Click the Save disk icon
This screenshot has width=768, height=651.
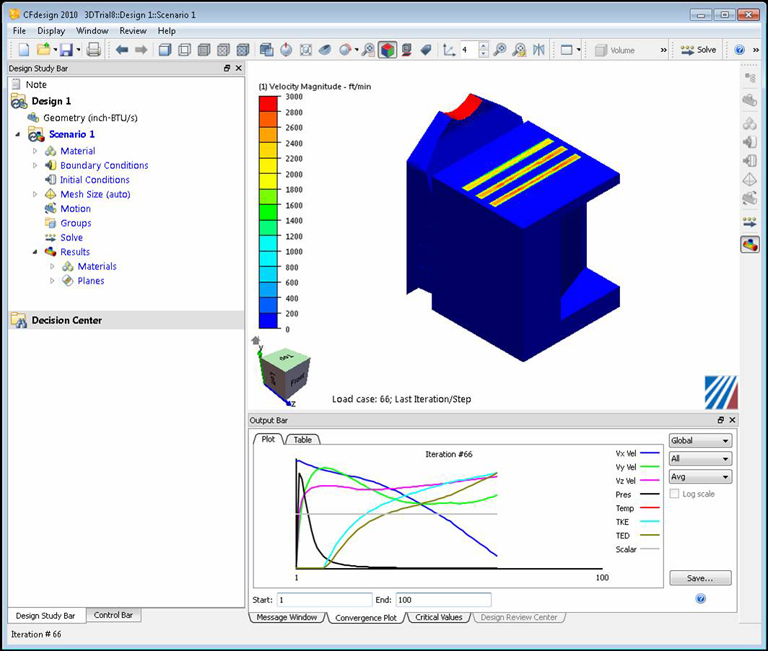(x=67, y=50)
